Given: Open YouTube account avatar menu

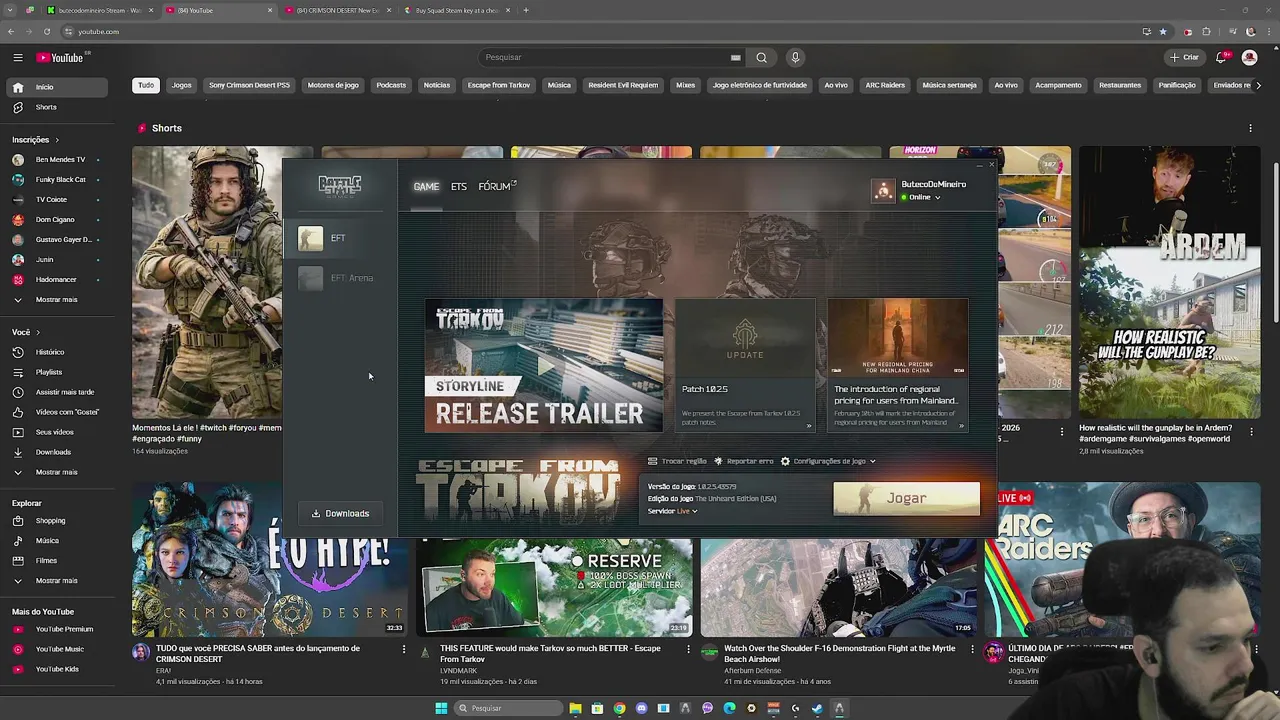Looking at the screenshot, I should (1249, 57).
